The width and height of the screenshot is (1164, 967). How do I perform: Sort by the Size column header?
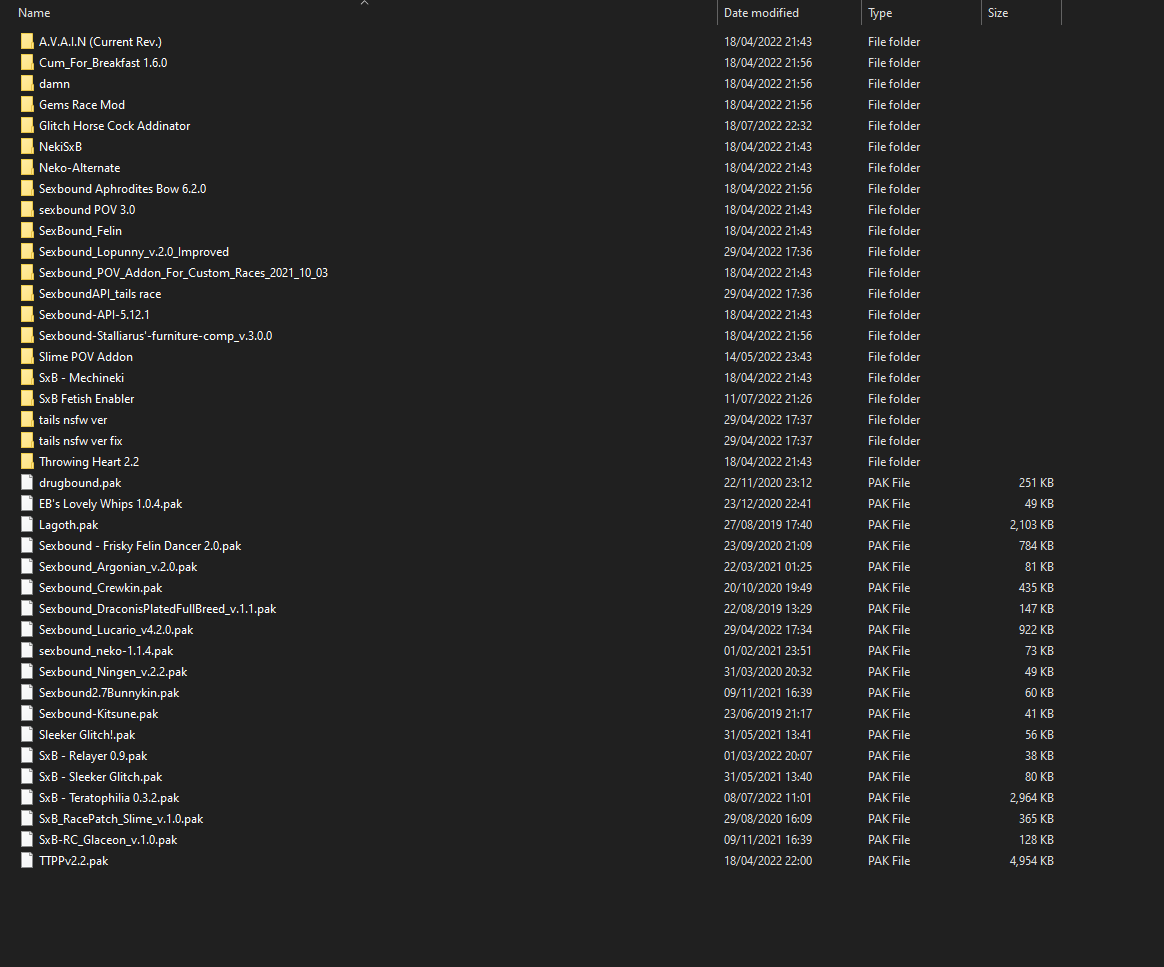[x=998, y=13]
